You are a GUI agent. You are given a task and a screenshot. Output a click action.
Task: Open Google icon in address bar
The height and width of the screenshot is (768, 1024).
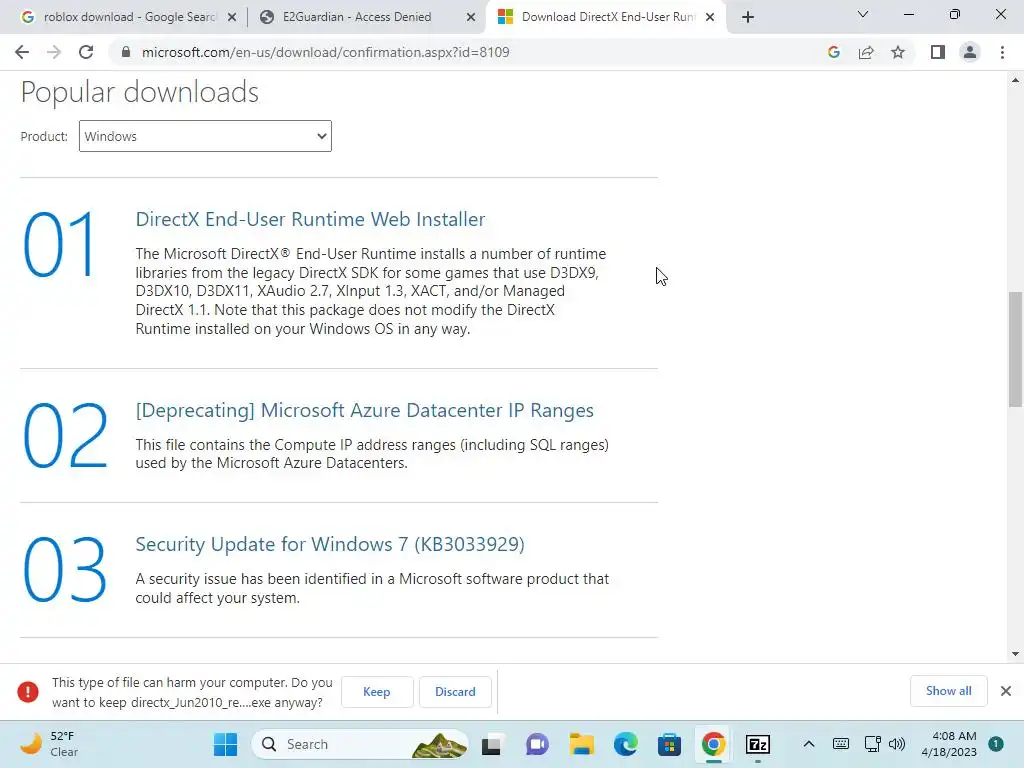tap(833, 52)
